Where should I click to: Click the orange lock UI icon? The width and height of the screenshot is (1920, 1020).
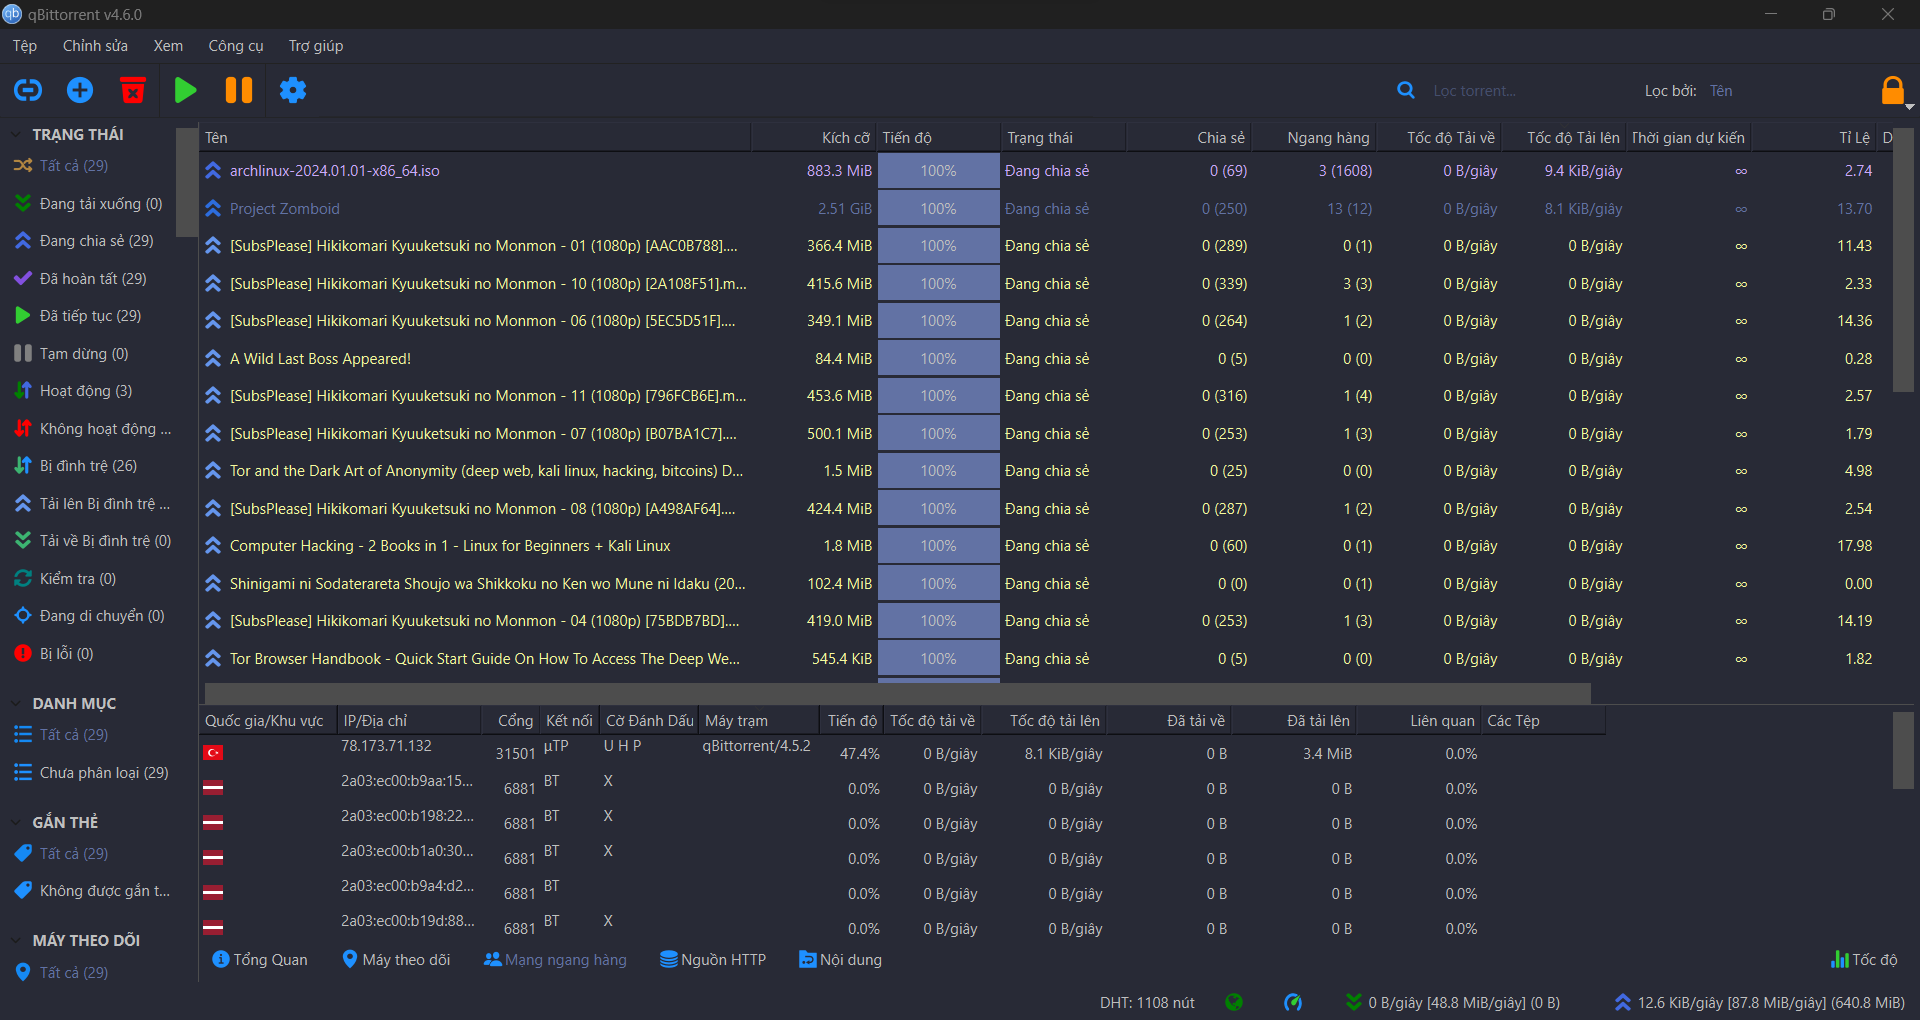coord(1893,90)
